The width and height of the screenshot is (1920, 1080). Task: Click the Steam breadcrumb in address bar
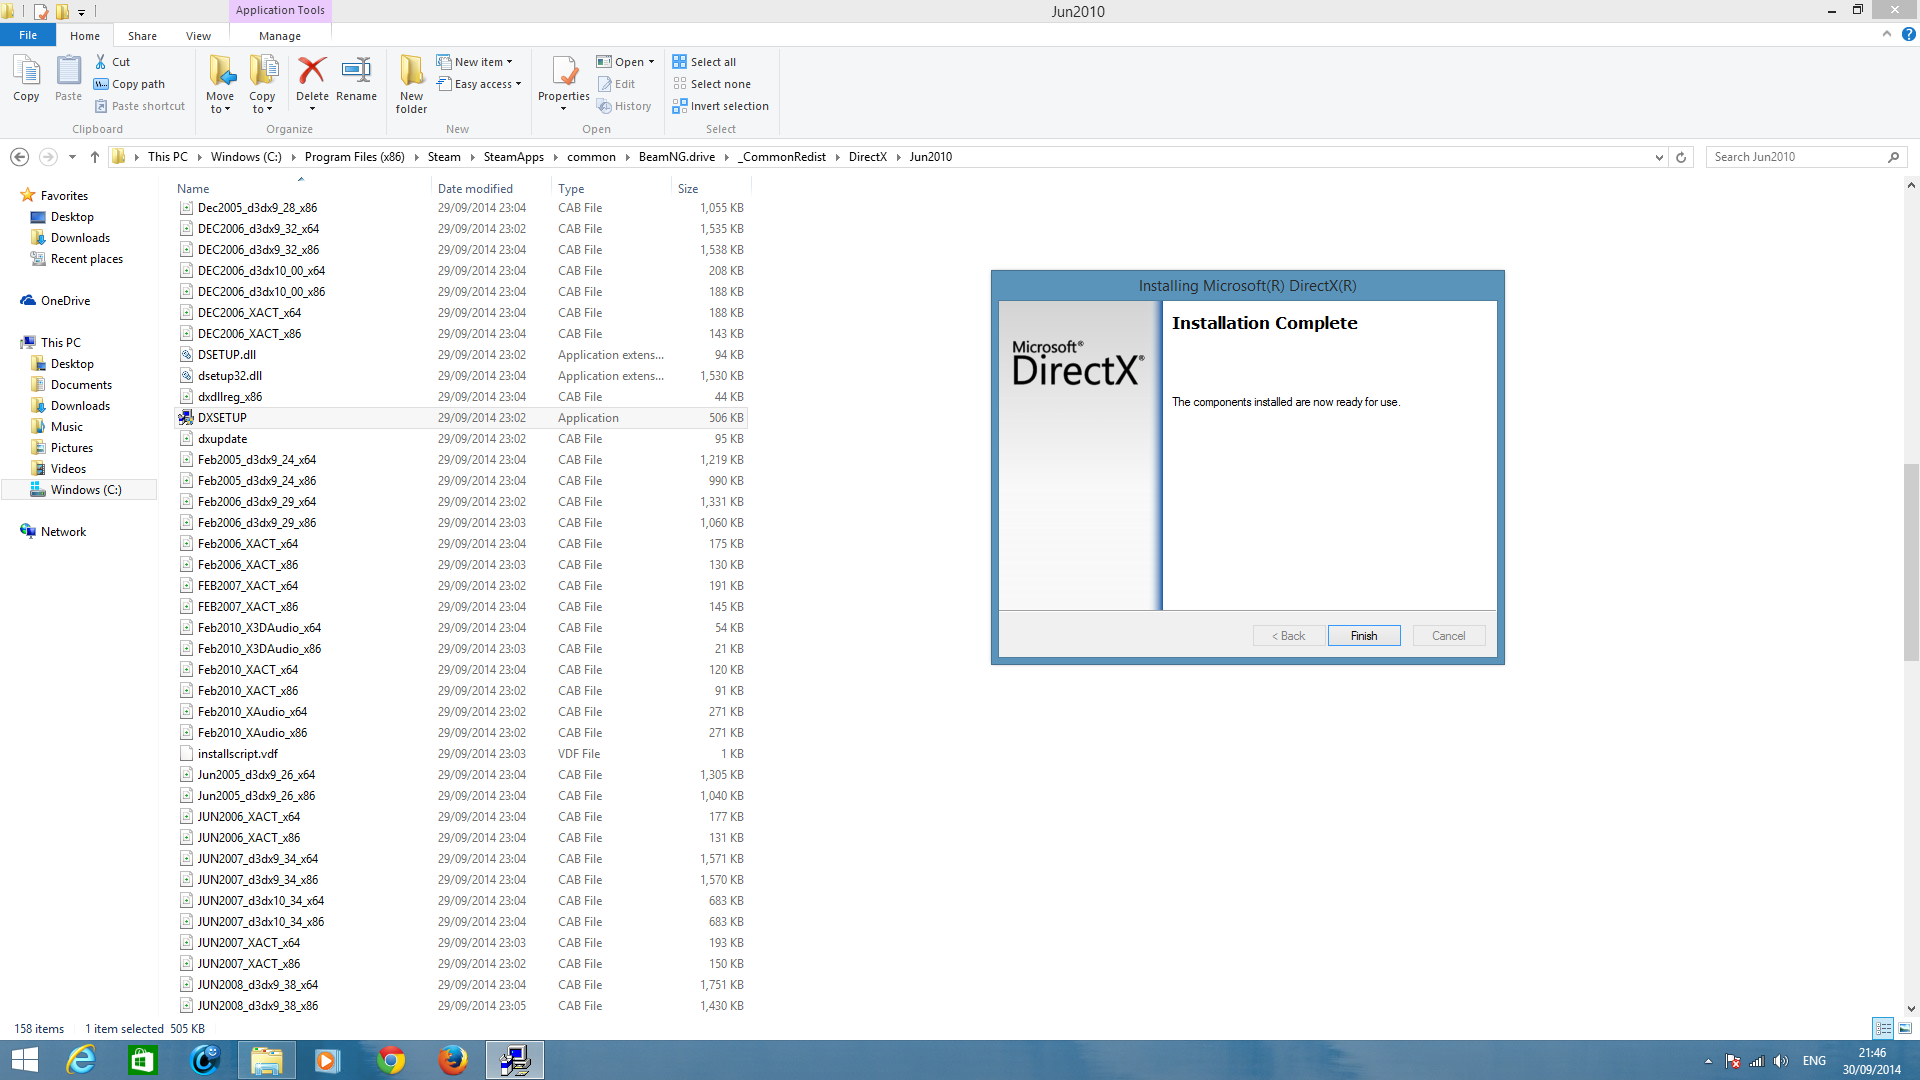pos(444,157)
